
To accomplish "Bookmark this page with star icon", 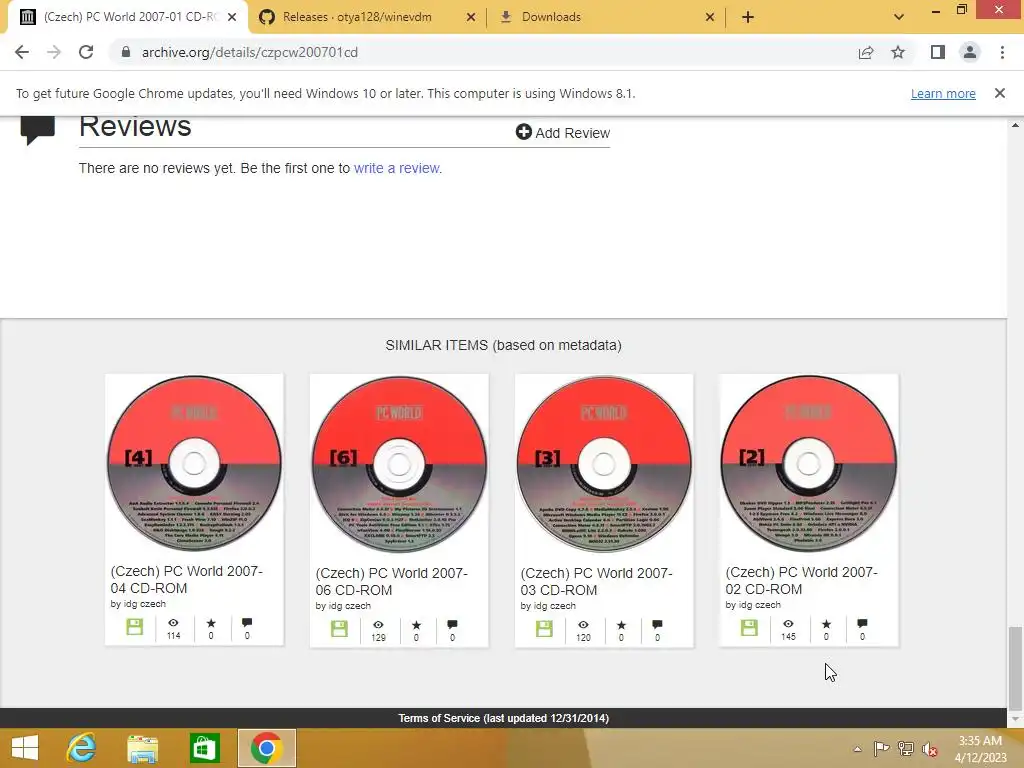I will pyautogui.click(x=898, y=52).
